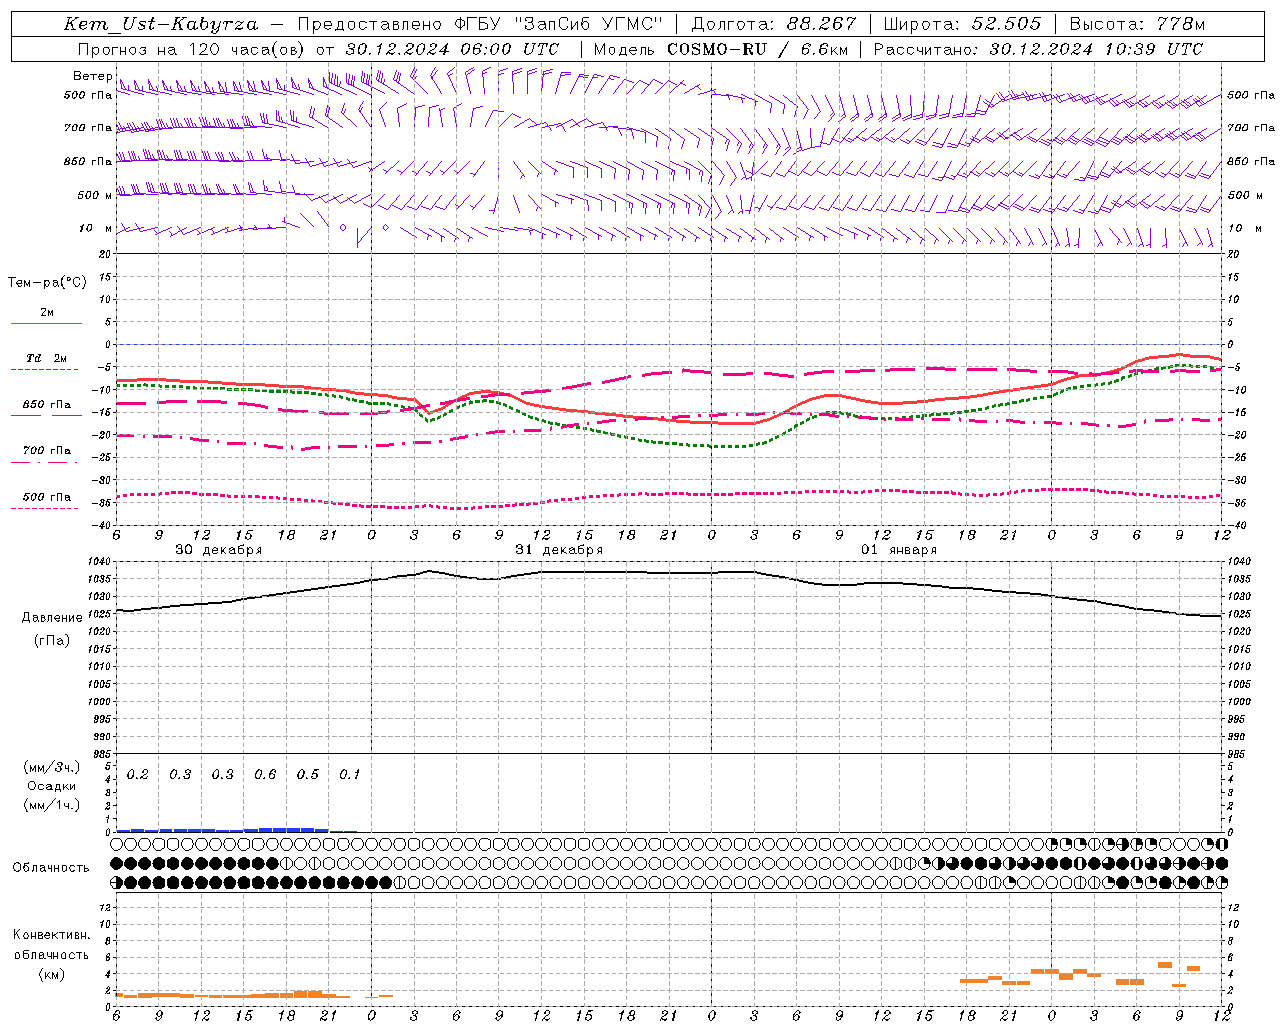
Task: Select the (гПа) unit under Давление
Action: click(x=52, y=641)
